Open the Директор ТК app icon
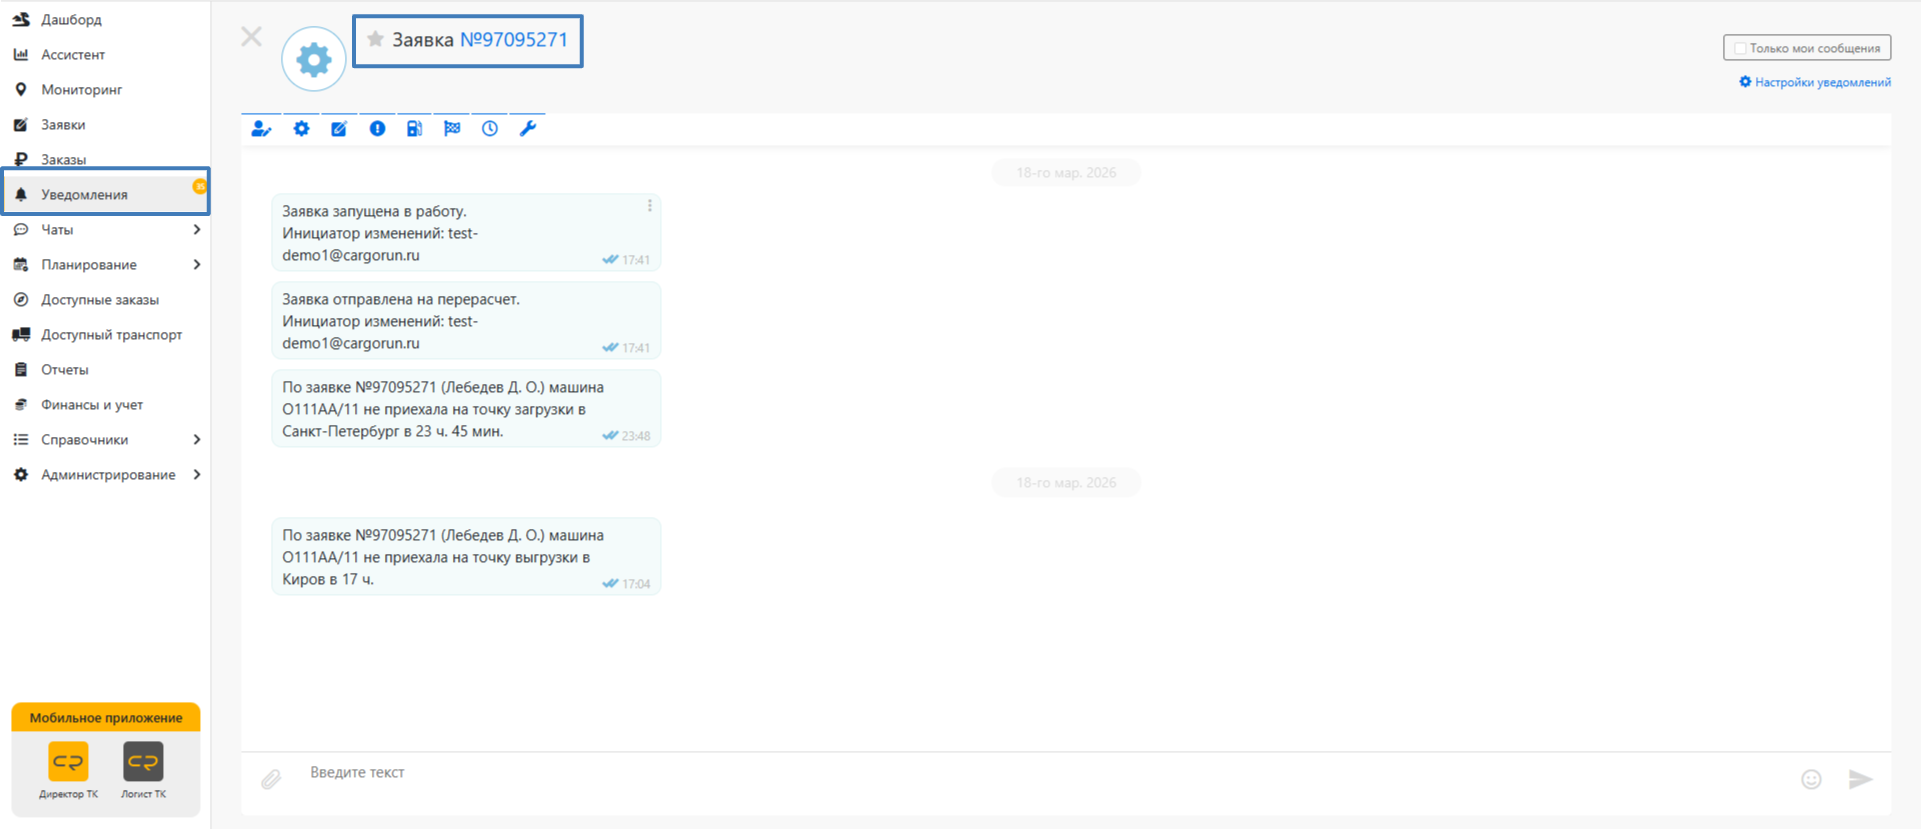The image size is (1921, 829). pos(68,762)
